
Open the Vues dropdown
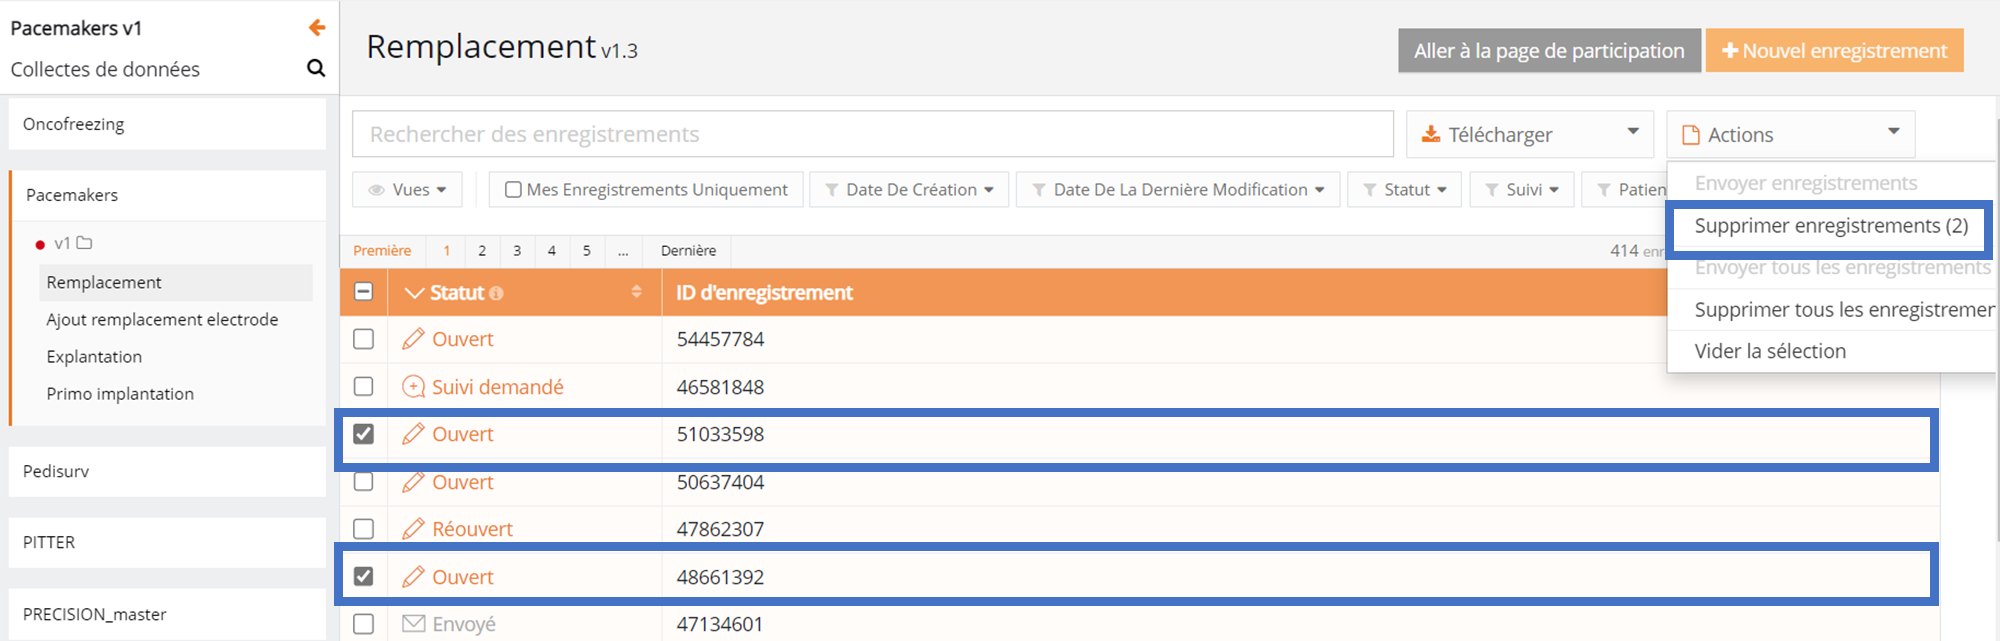point(408,190)
